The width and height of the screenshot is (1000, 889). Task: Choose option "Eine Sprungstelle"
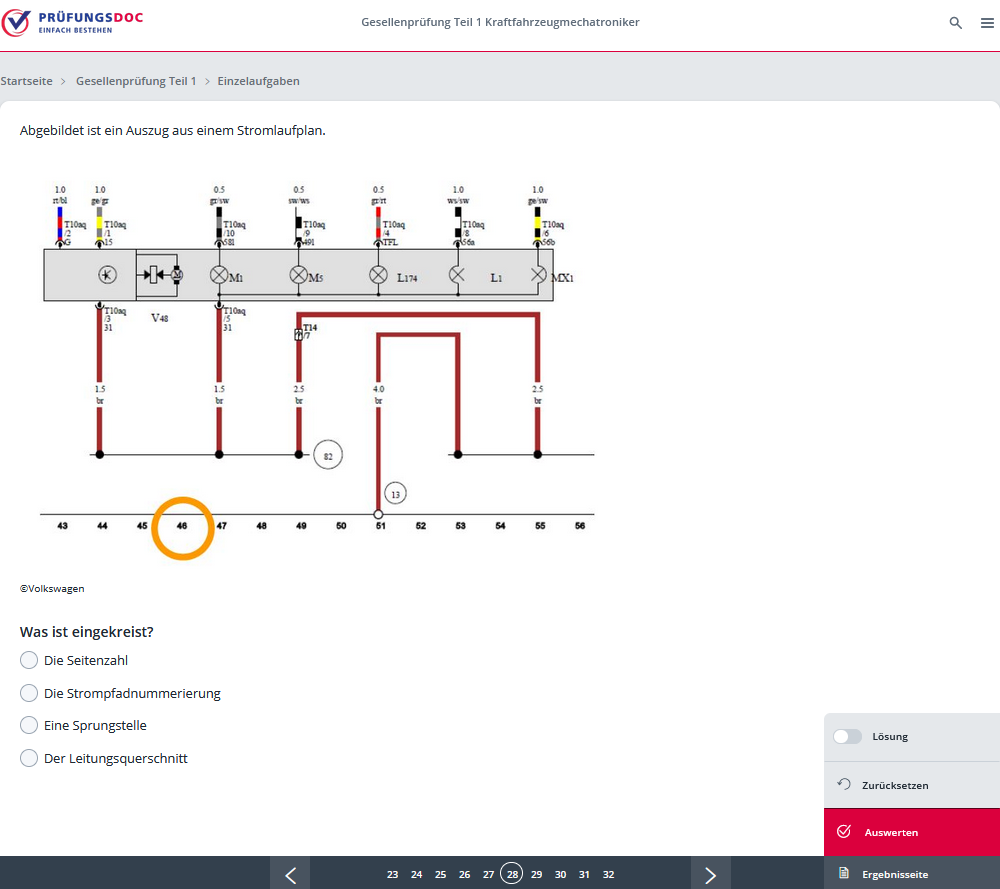tap(29, 726)
